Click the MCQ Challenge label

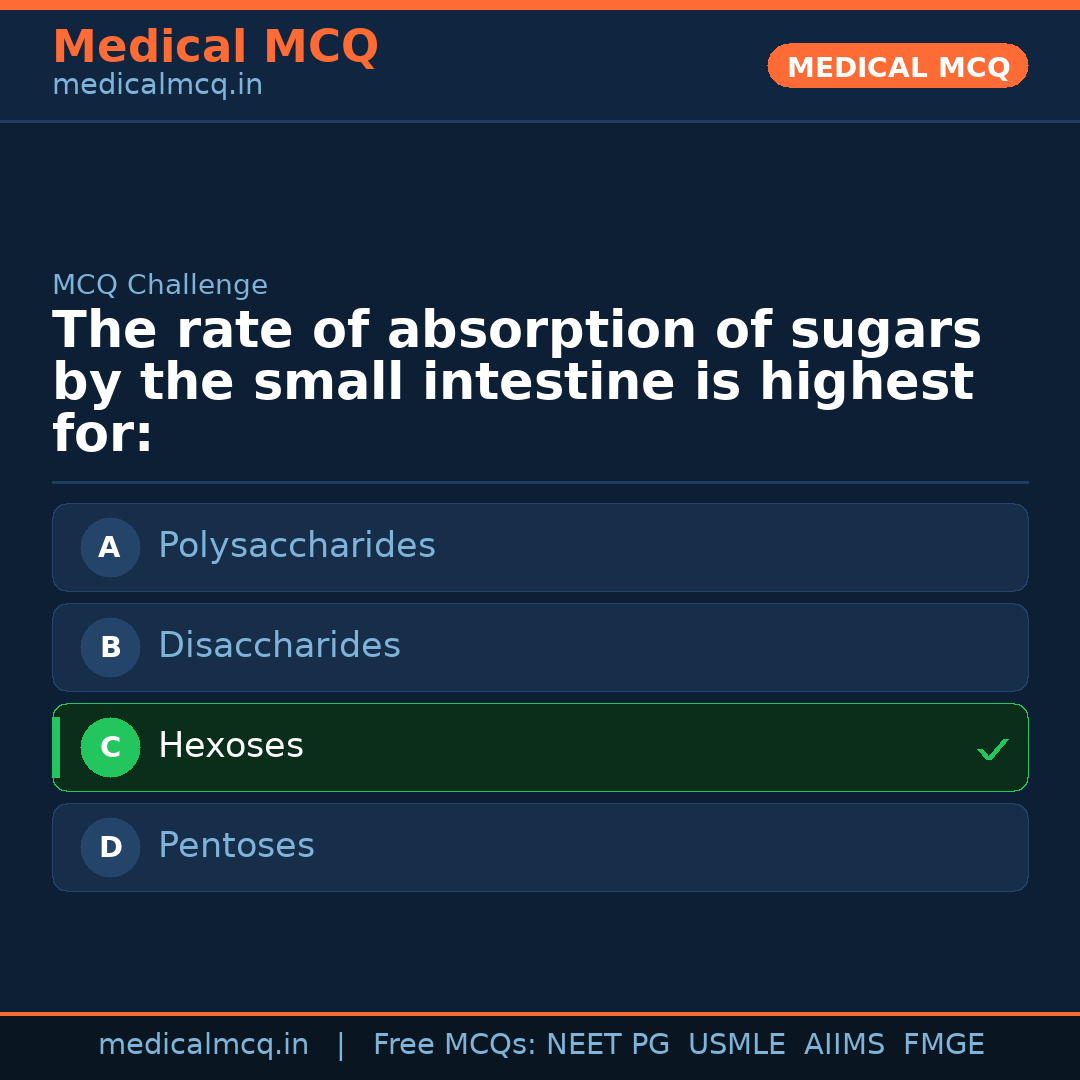pos(160,285)
